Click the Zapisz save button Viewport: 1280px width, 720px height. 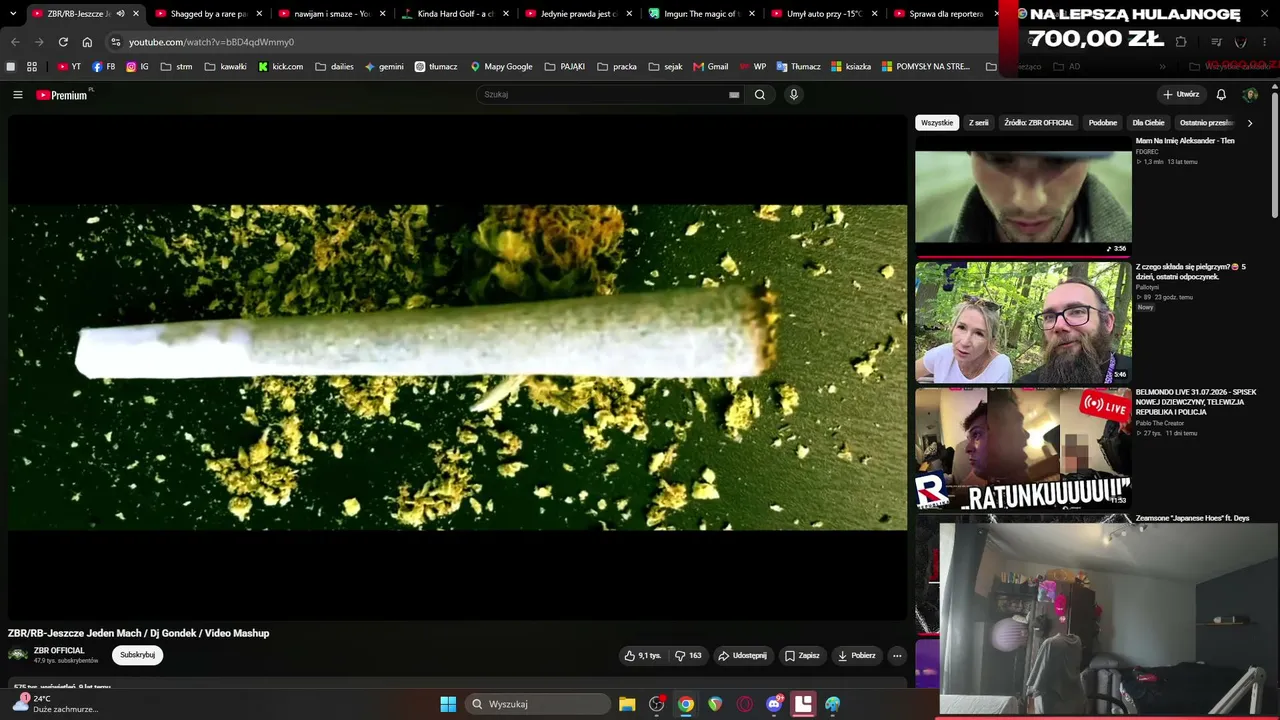coord(802,656)
